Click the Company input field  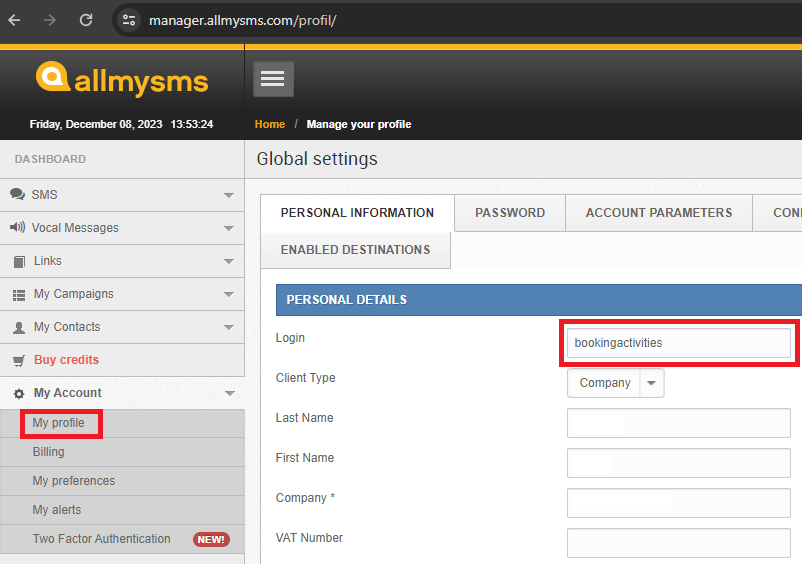pos(679,503)
